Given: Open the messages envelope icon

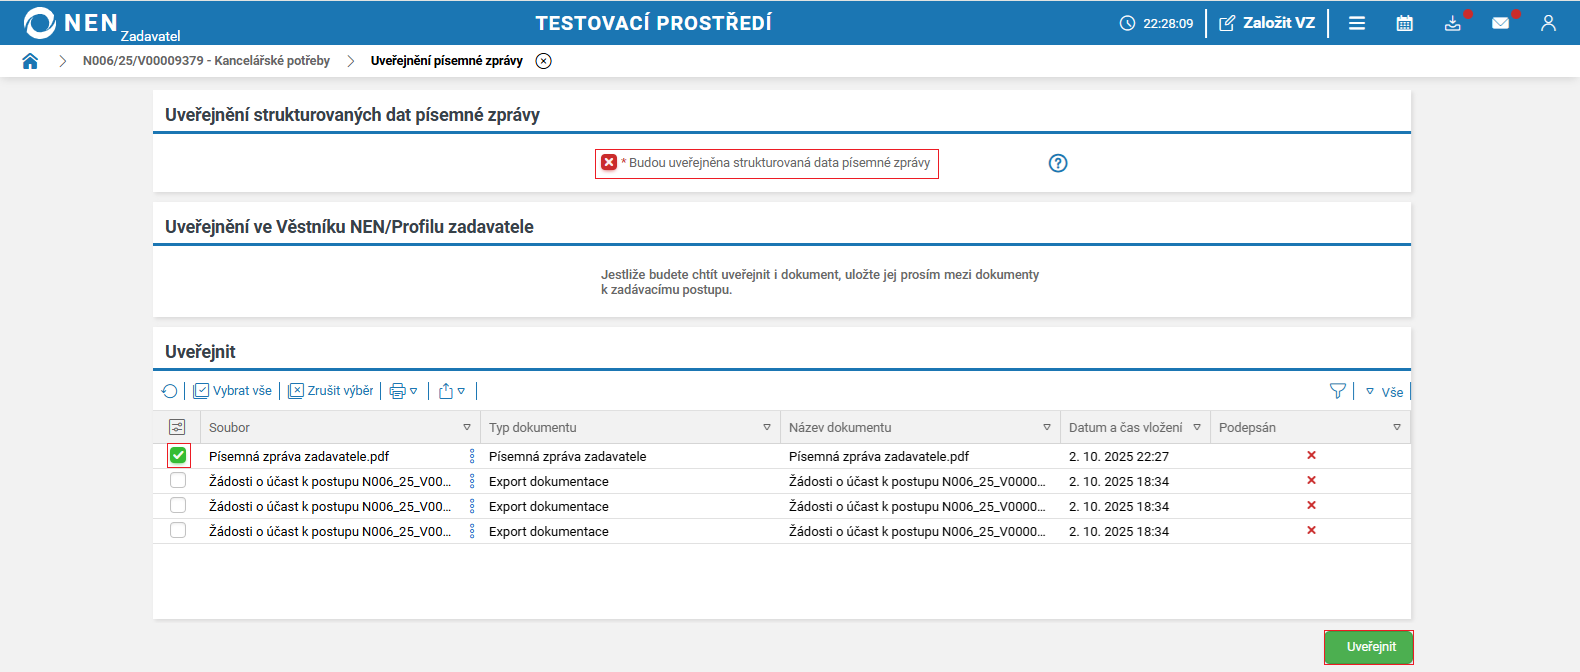Looking at the screenshot, I should pyautogui.click(x=1500, y=23).
